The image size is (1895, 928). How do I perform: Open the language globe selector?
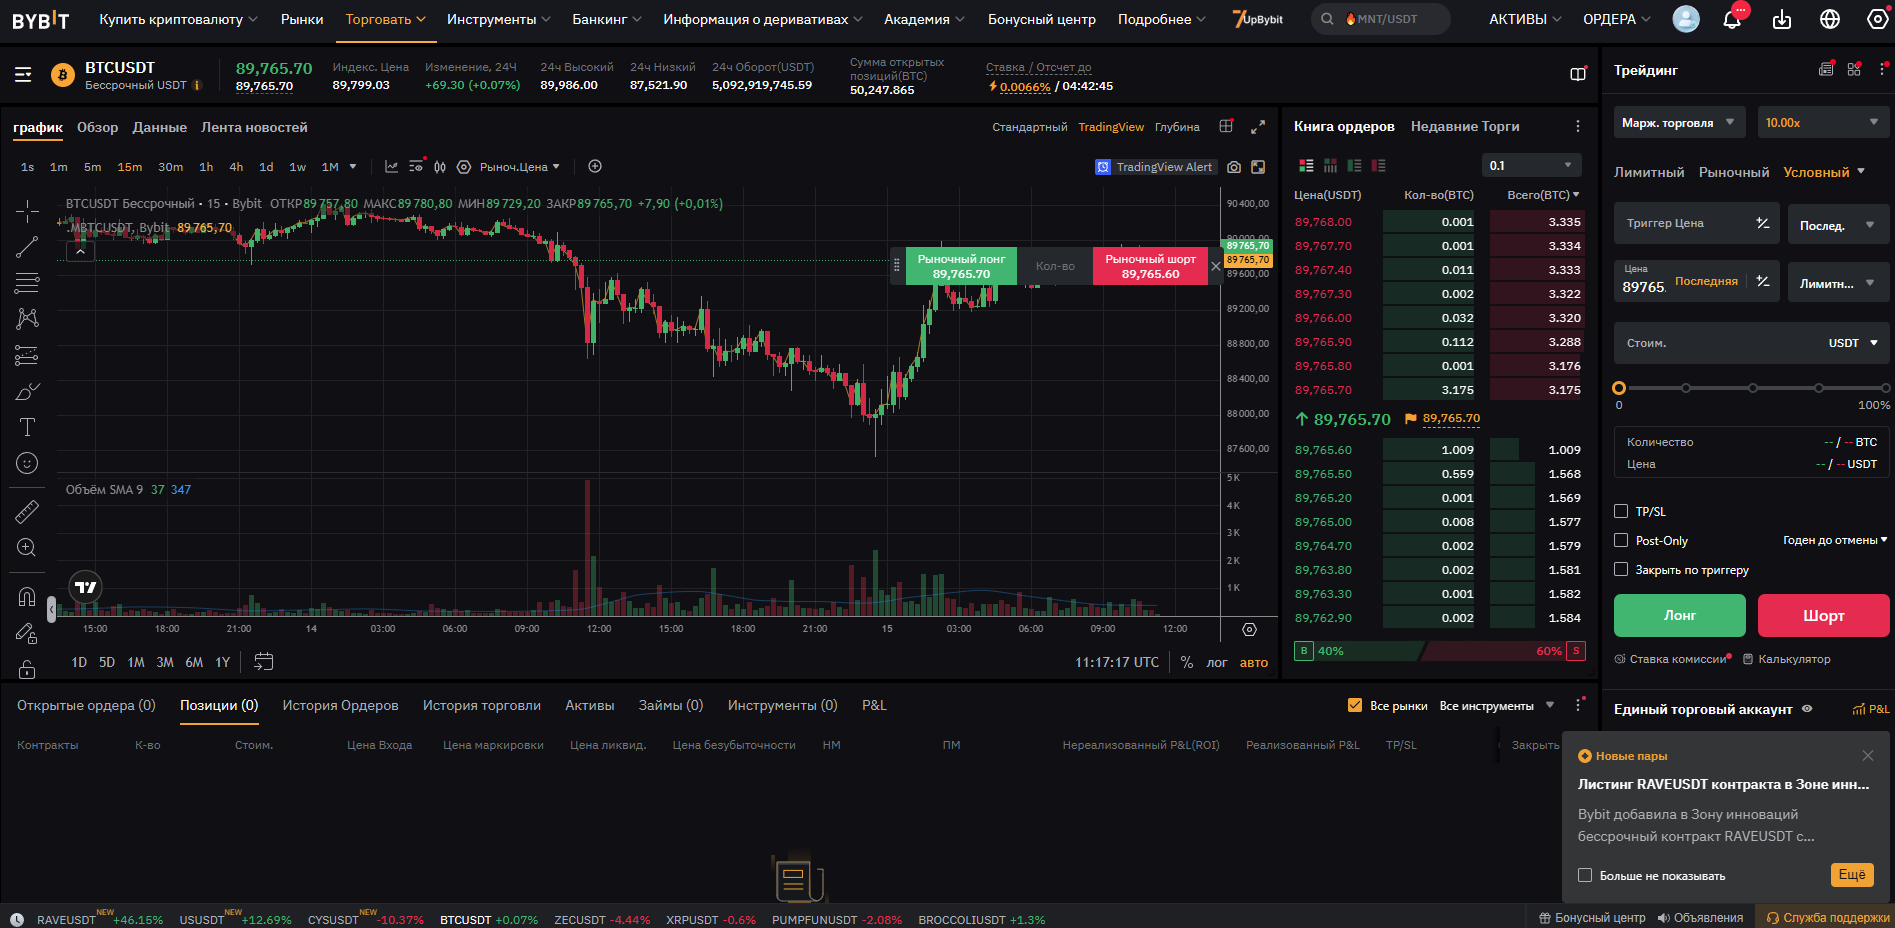[1830, 20]
